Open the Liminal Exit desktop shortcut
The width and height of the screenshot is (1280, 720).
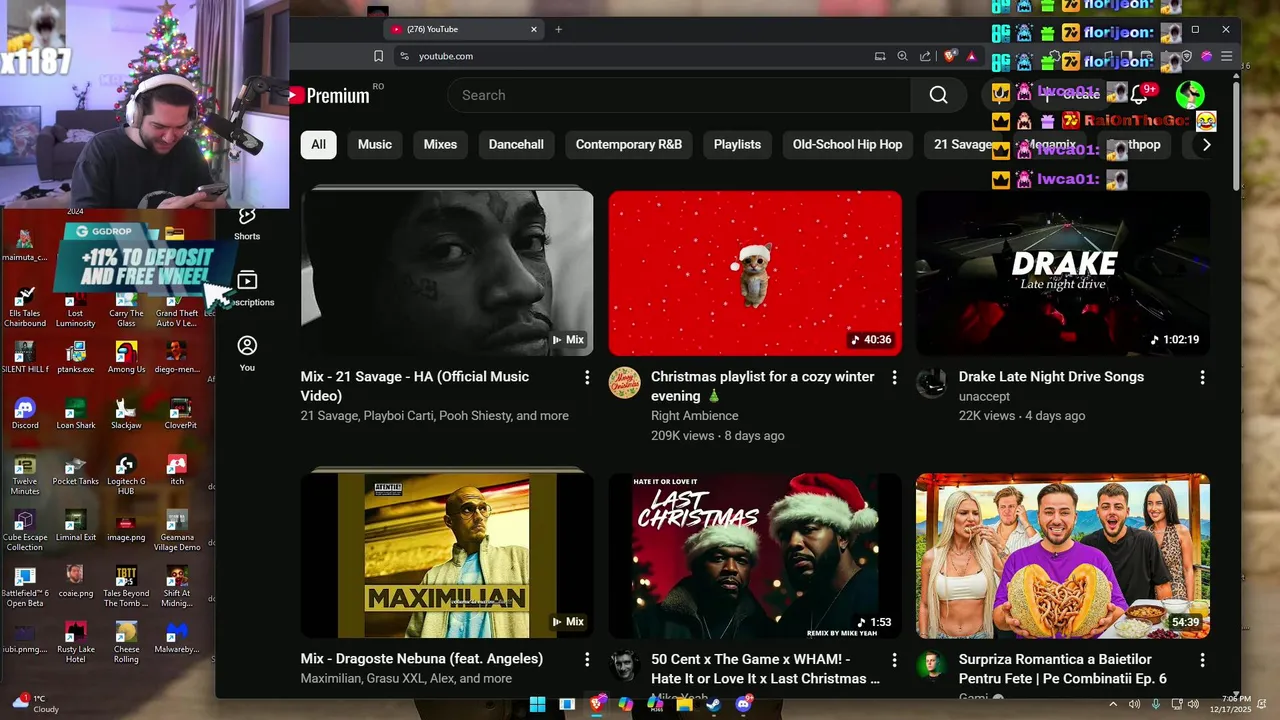[x=75, y=525]
